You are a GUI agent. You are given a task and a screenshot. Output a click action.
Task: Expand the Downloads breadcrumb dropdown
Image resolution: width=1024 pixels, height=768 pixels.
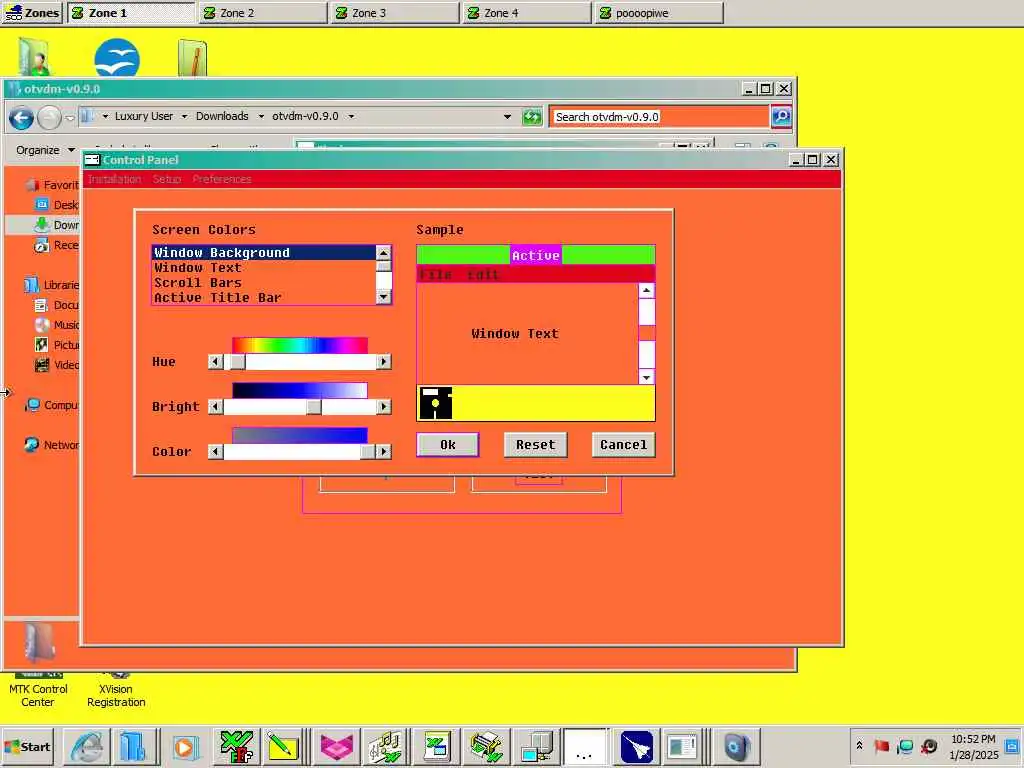pos(261,116)
